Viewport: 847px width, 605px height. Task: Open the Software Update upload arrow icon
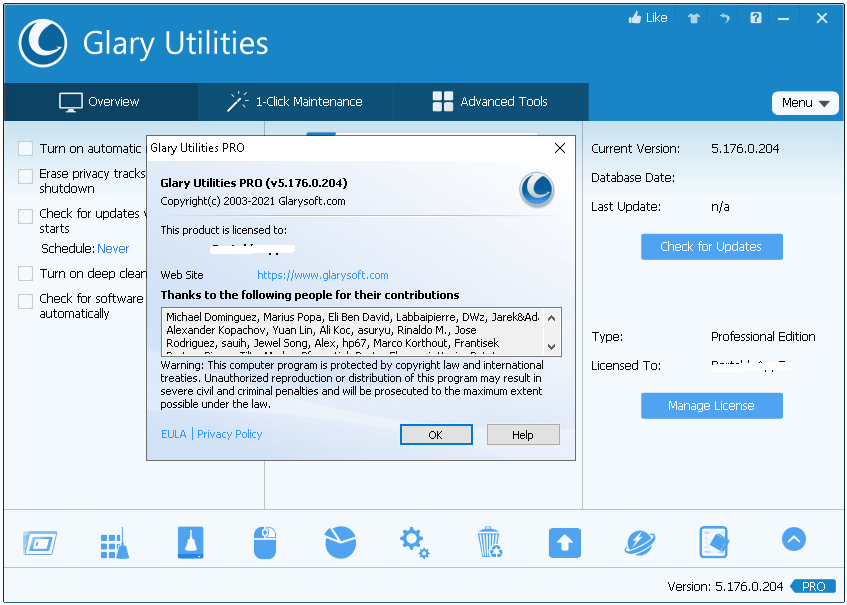click(564, 542)
